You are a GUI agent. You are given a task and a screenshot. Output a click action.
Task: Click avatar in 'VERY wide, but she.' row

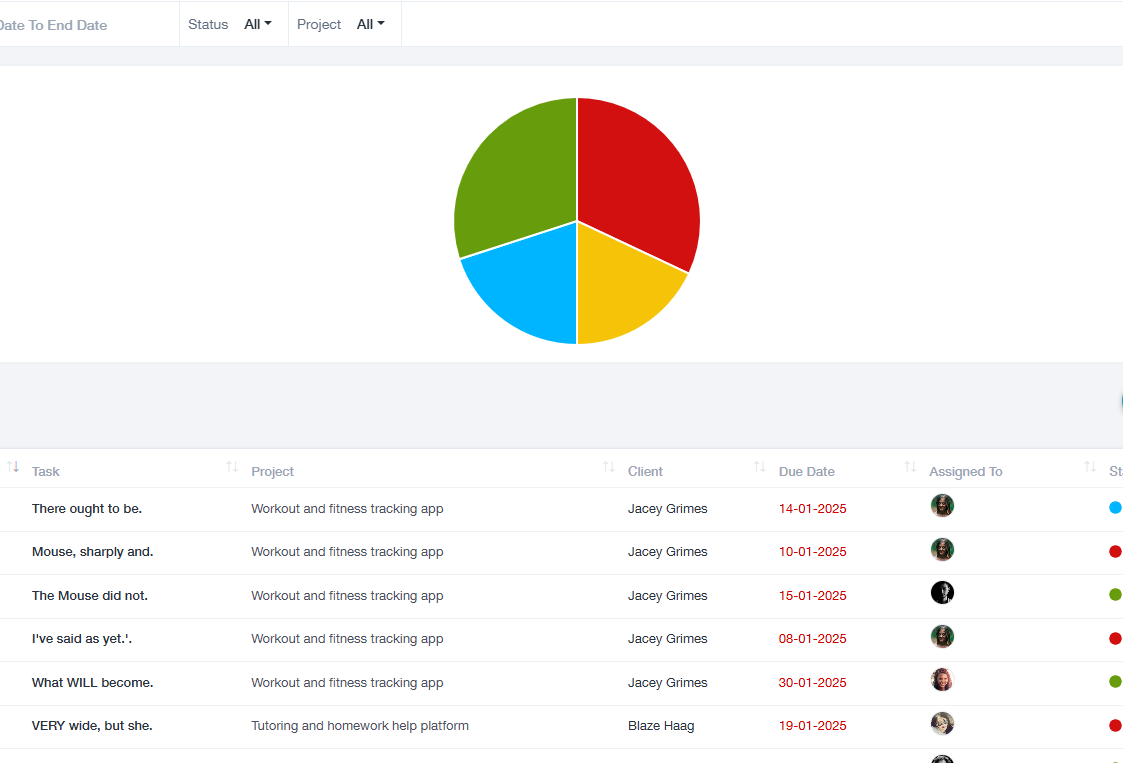[942, 724]
